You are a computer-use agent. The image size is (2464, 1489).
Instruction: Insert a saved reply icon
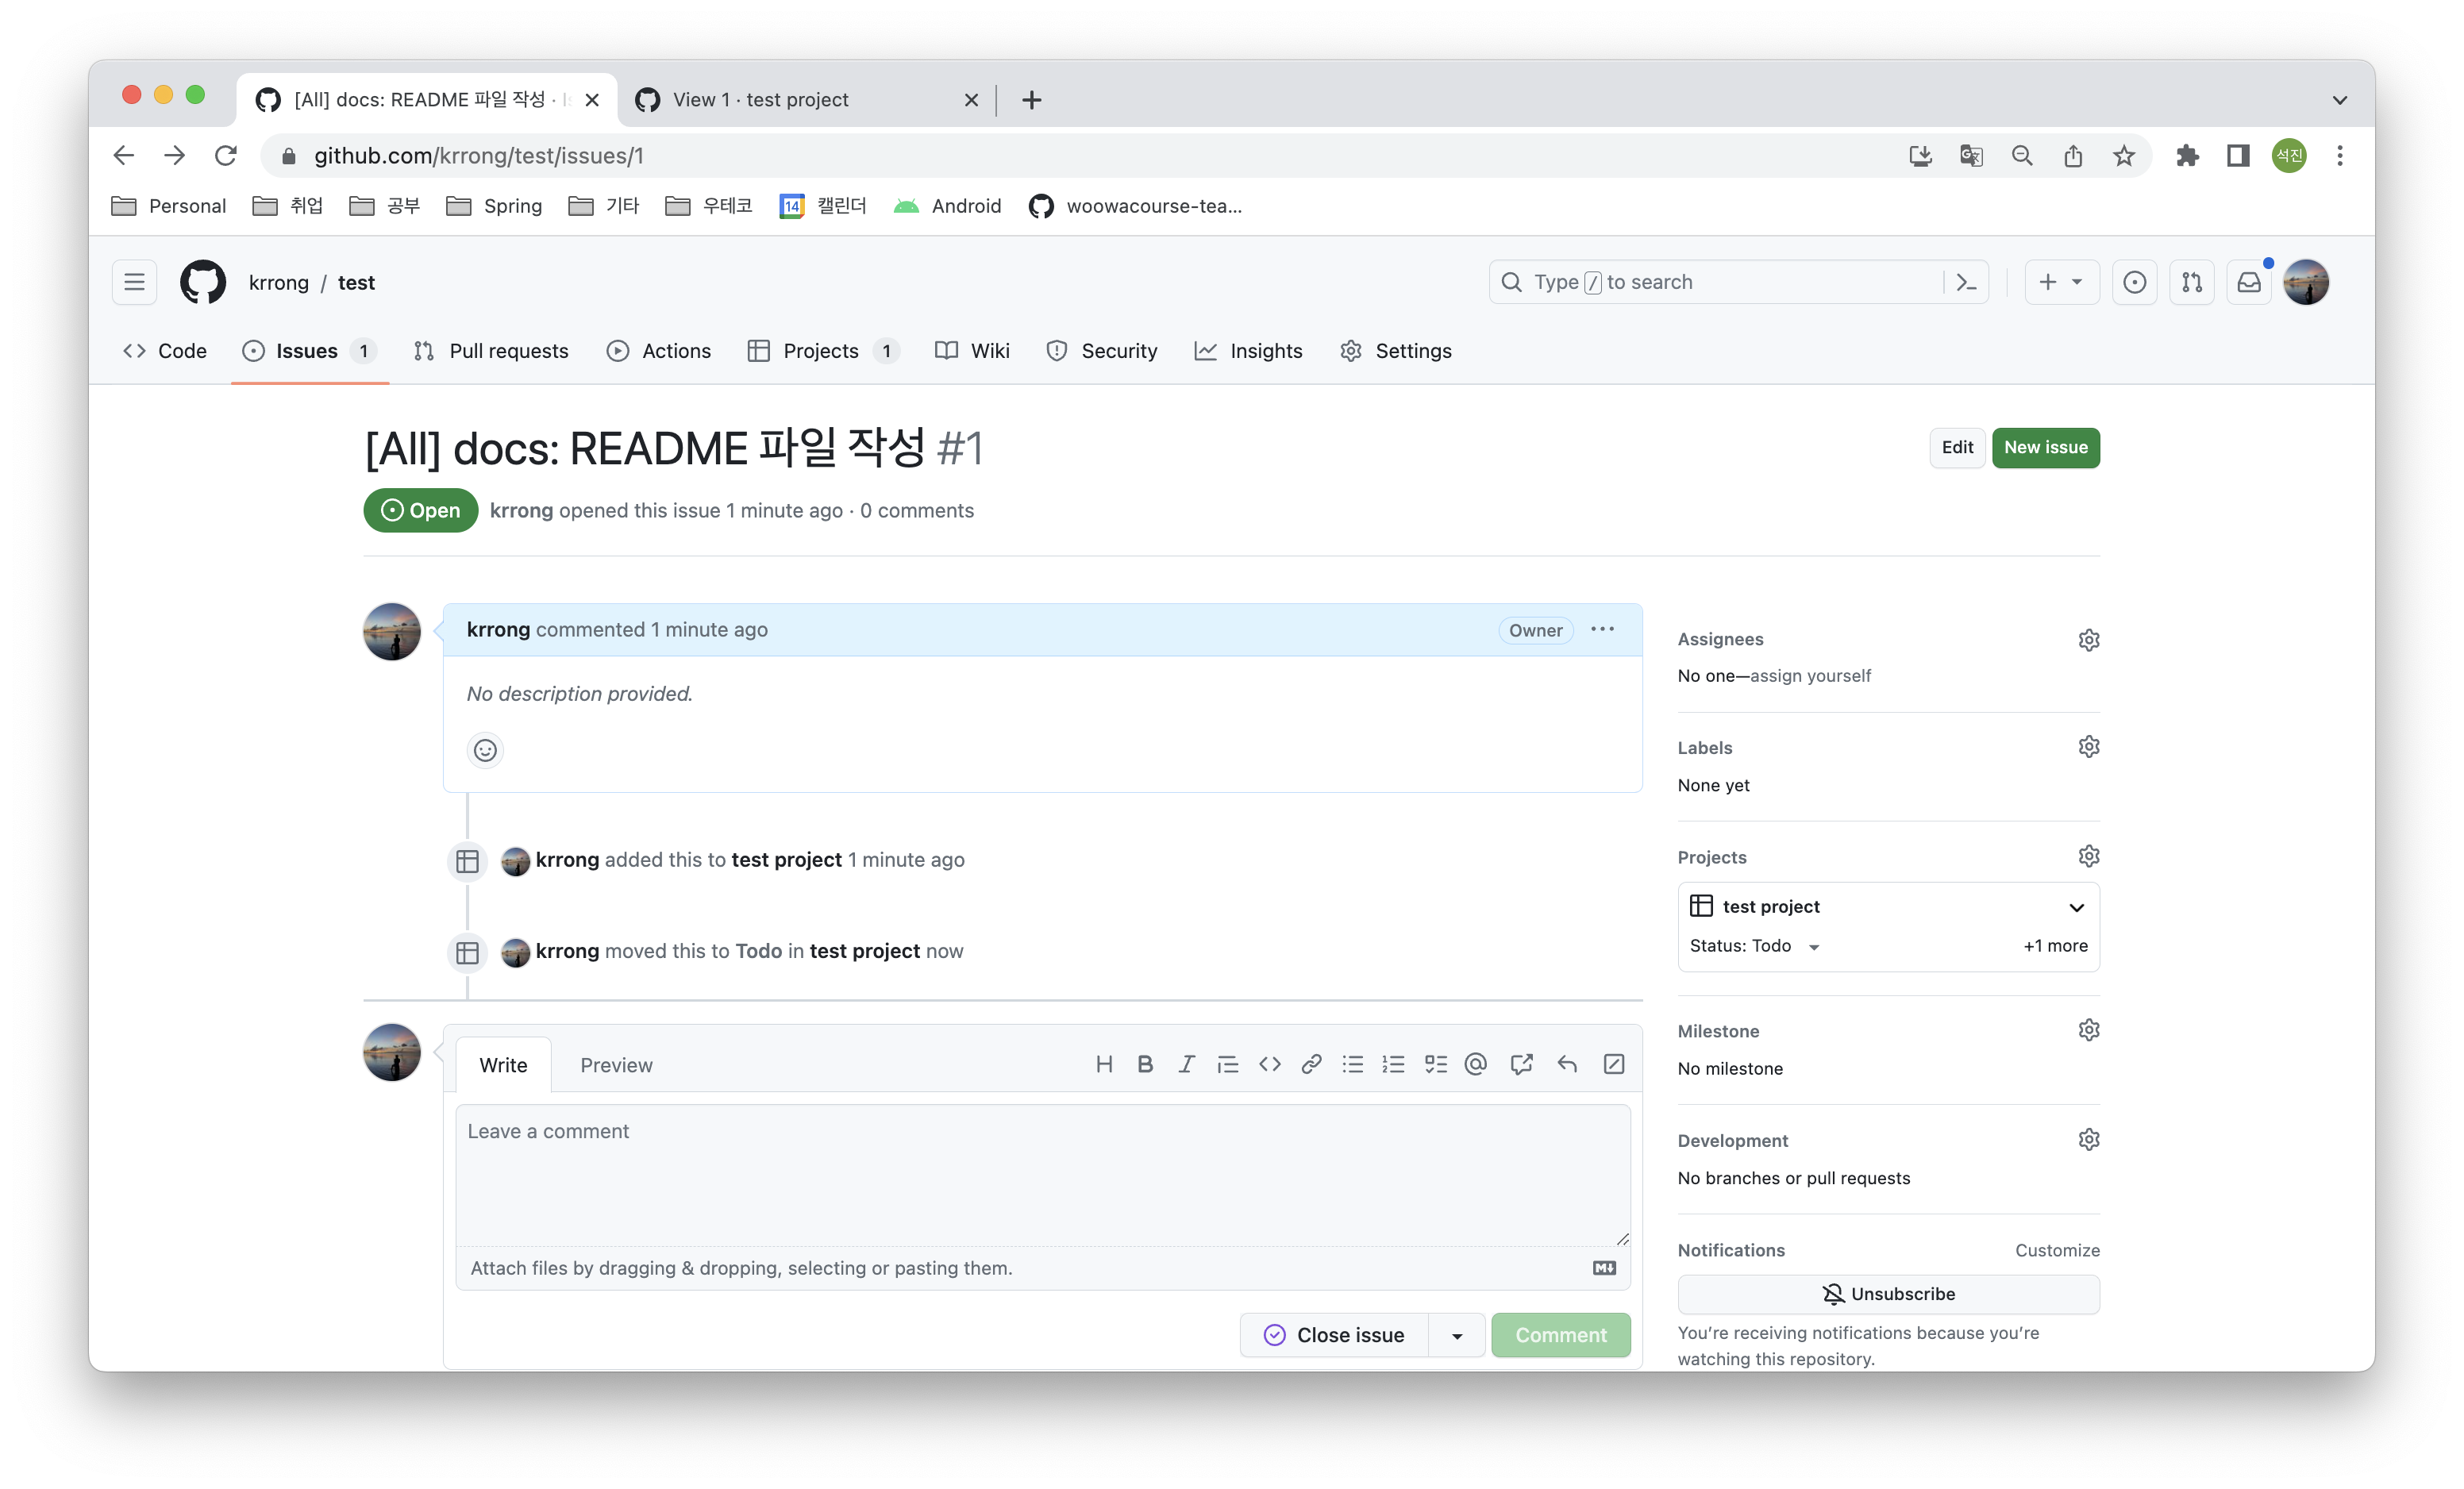click(1567, 1064)
